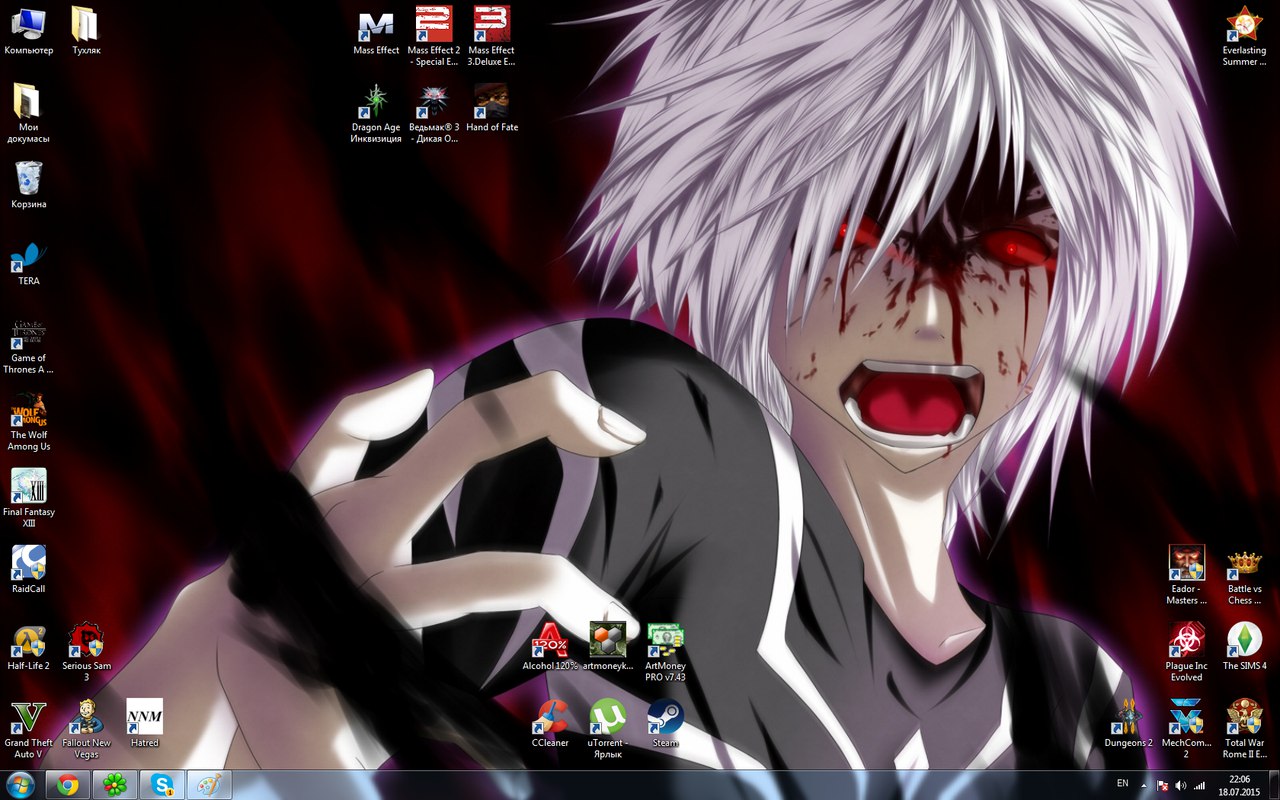Screen dimensions: 1280x800
Task: Open the RaidCall shortcut
Action: point(29,569)
